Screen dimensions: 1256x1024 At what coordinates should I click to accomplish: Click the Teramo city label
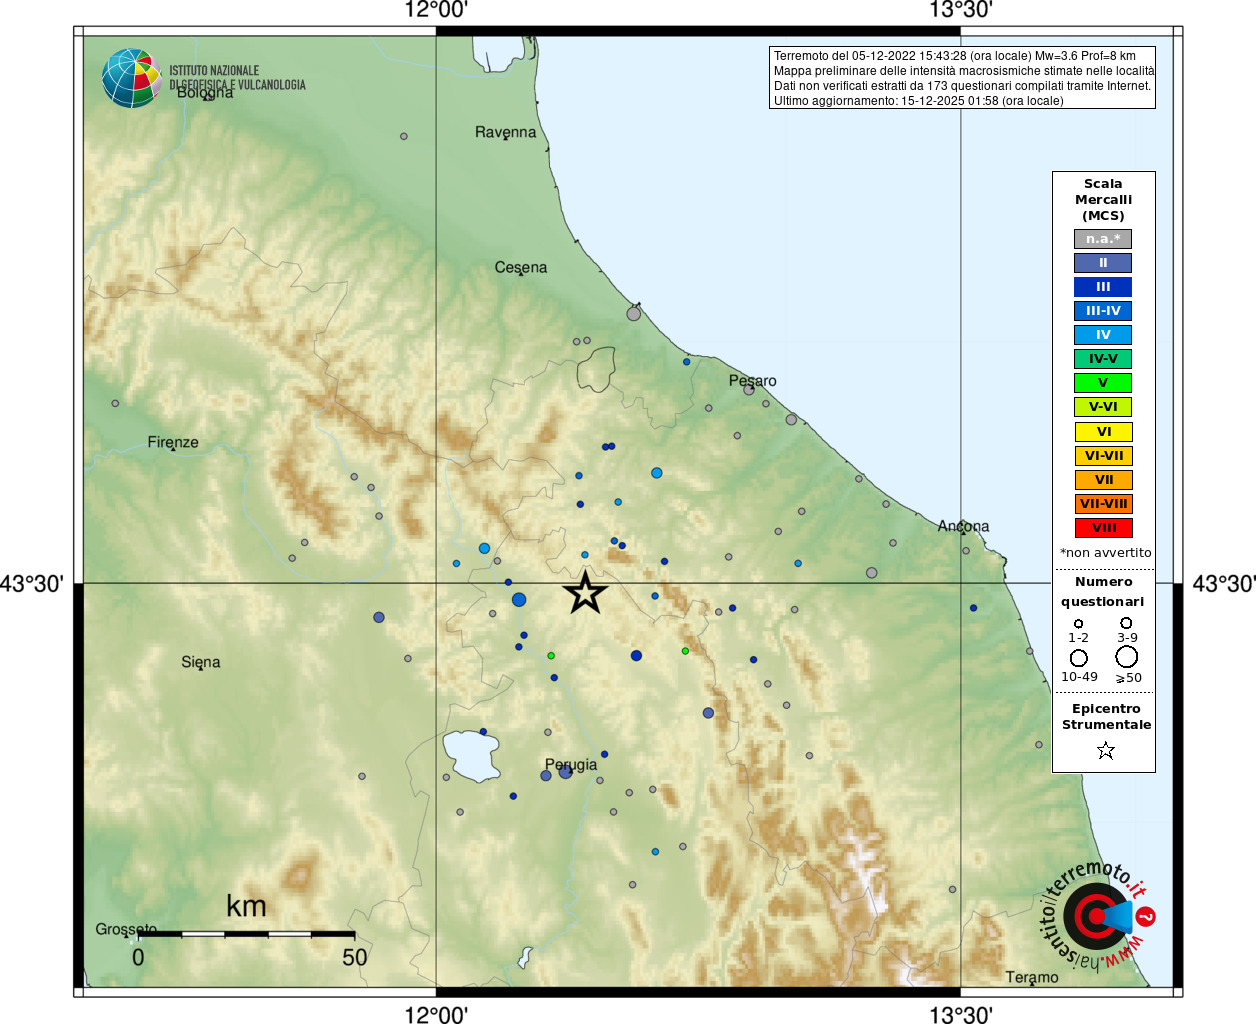(x=1032, y=977)
